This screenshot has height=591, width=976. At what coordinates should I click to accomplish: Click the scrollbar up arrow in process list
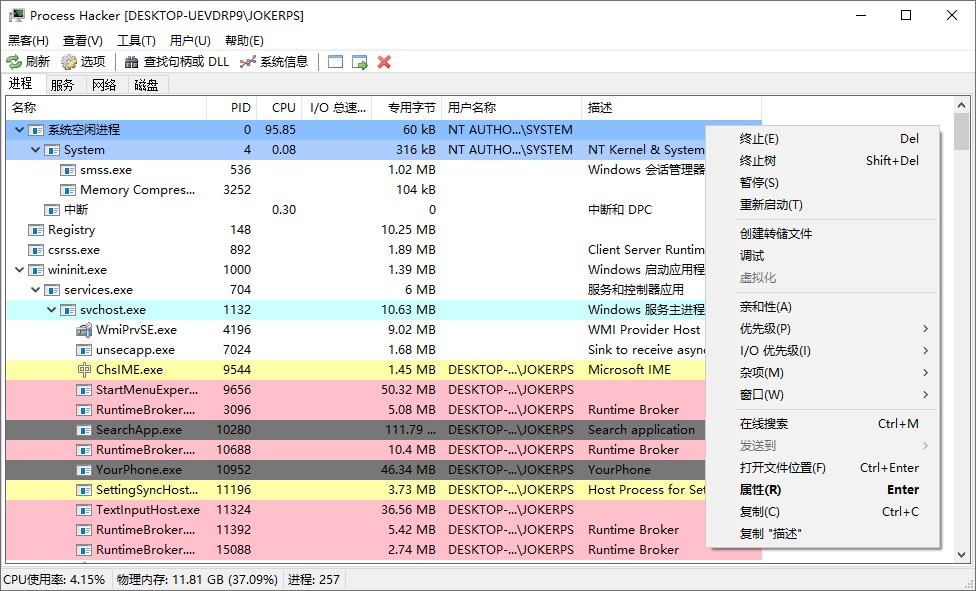click(x=961, y=105)
